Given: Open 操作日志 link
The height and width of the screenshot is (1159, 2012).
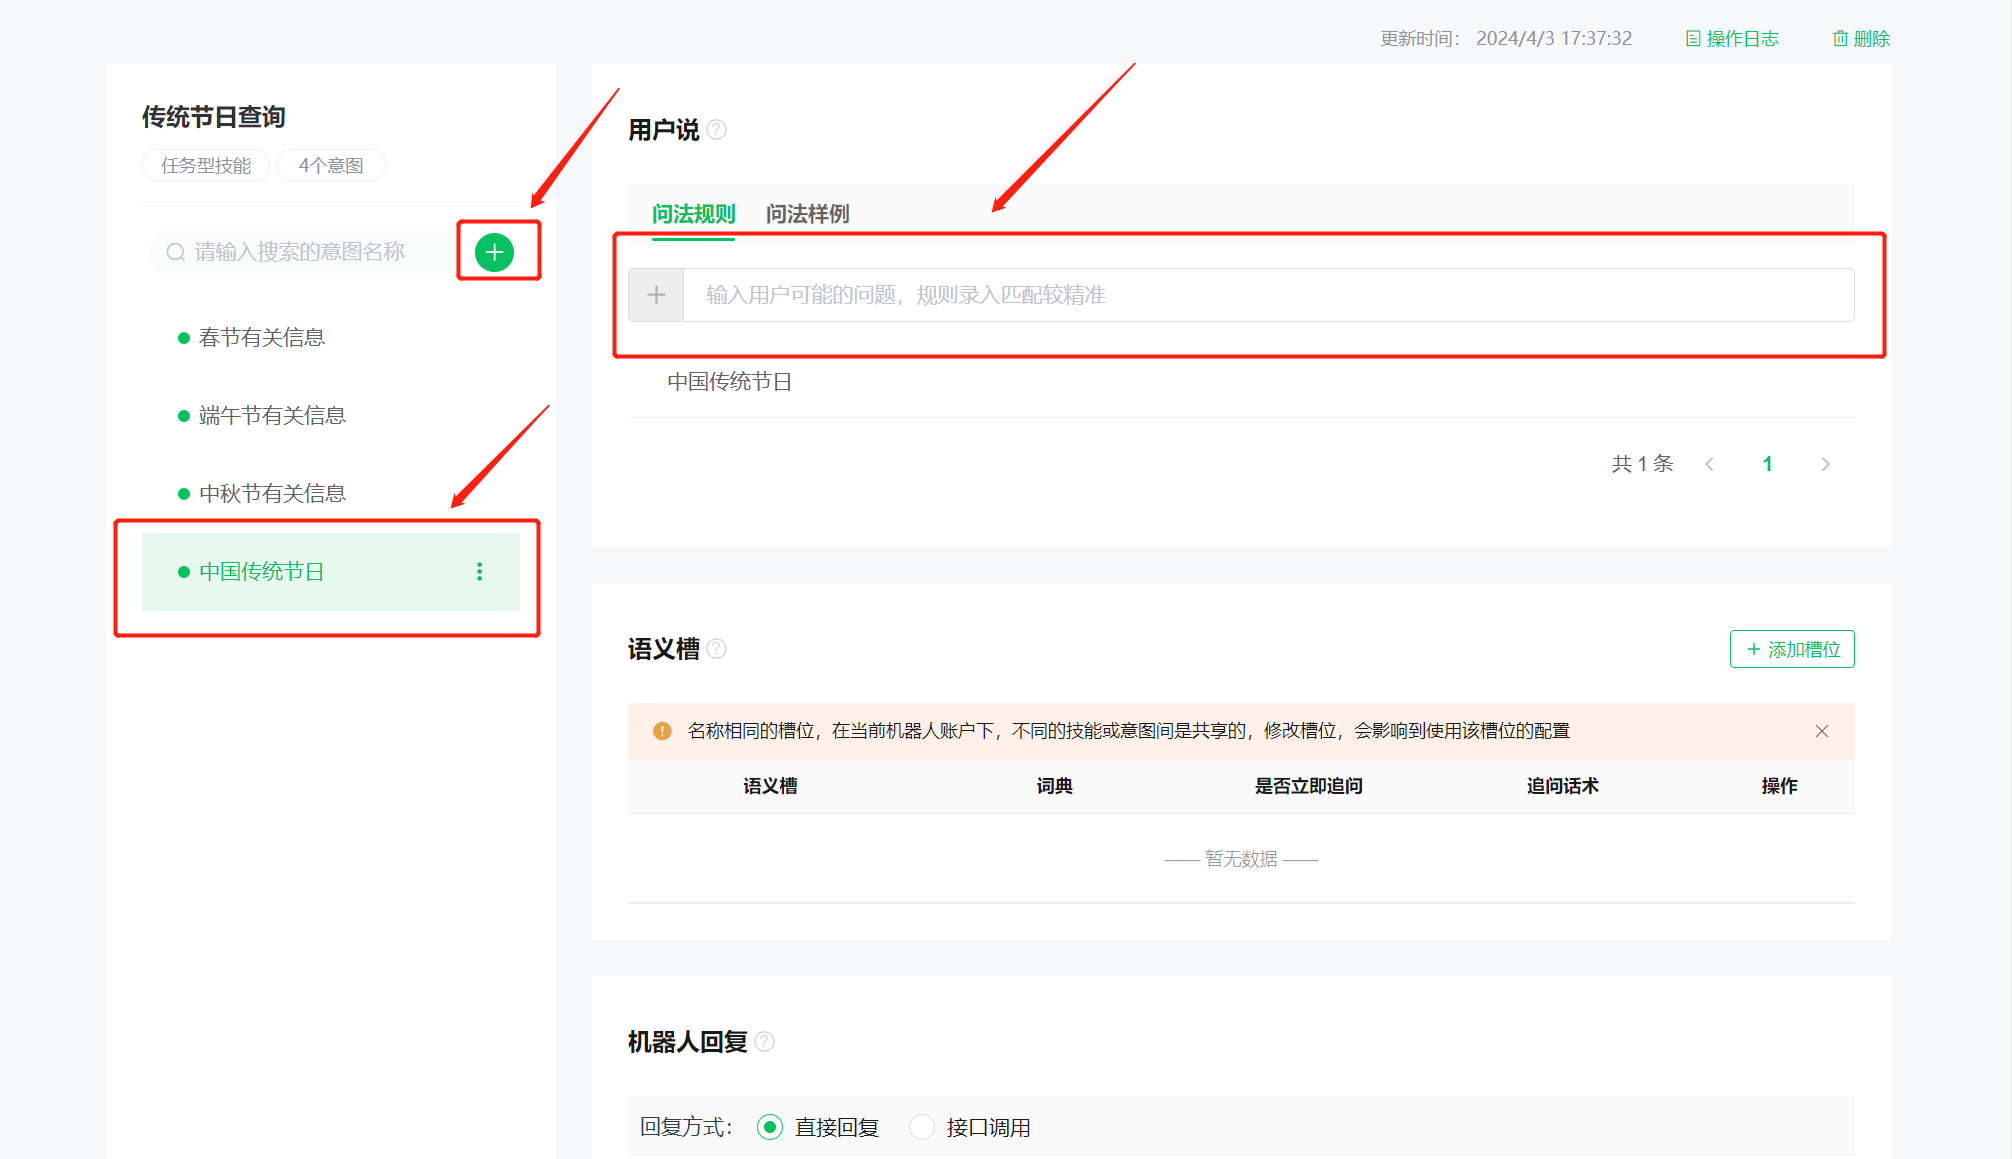Looking at the screenshot, I should click(1732, 39).
